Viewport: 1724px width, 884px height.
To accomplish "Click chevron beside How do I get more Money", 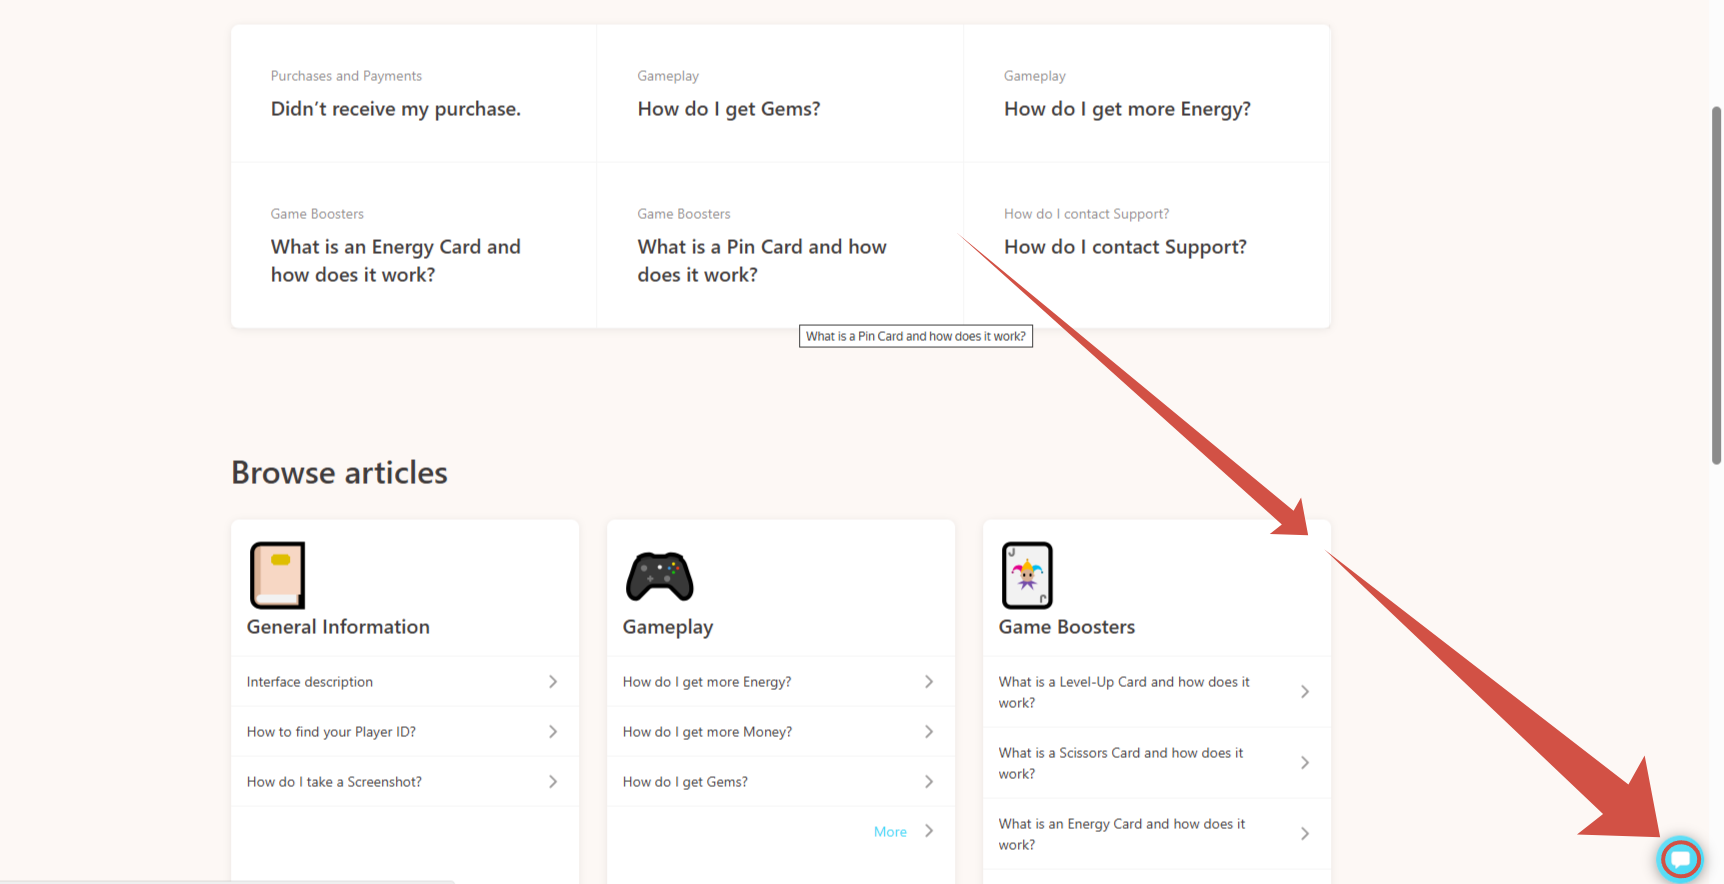I will tap(929, 732).
